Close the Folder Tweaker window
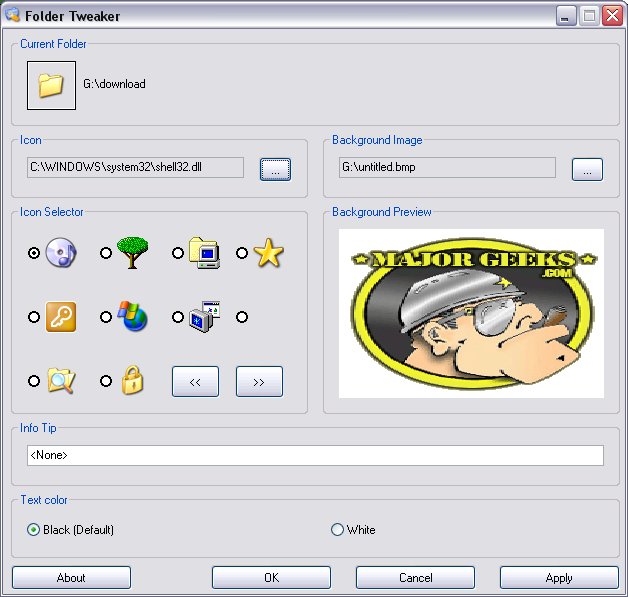The width and height of the screenshot is (628, 597). pyautogui.click(x=613, y=16)
